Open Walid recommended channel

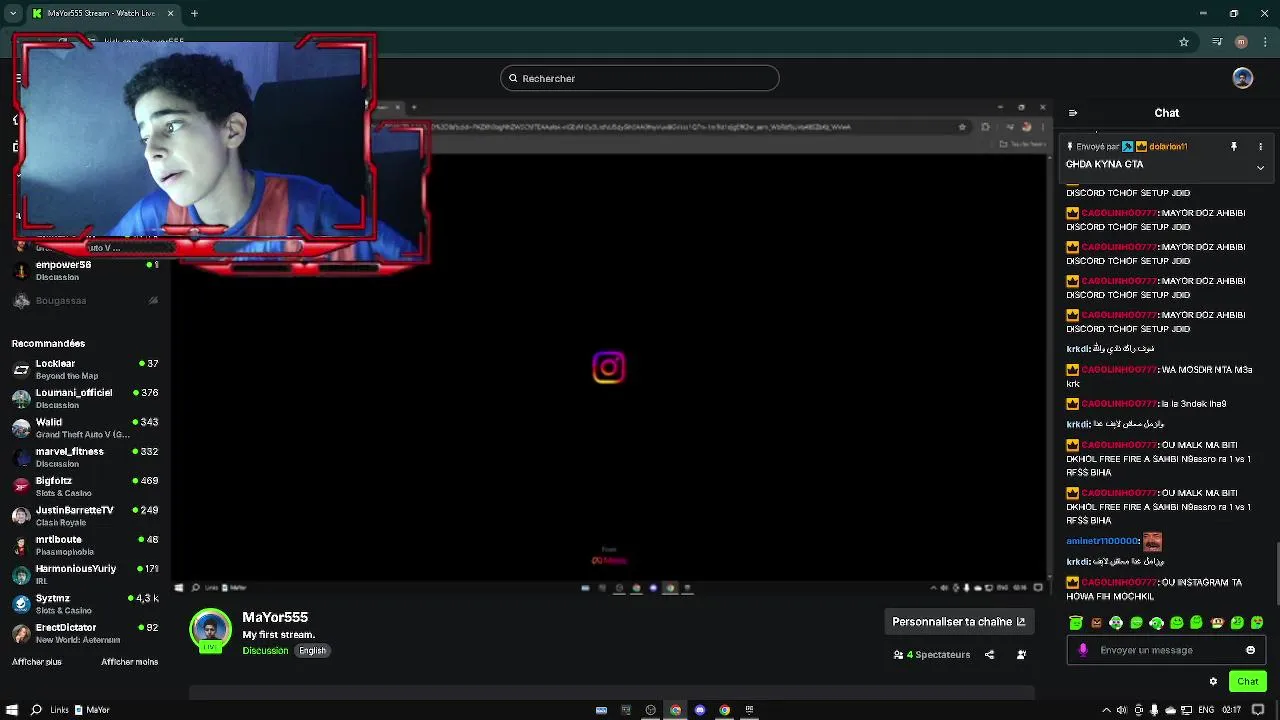85,427
